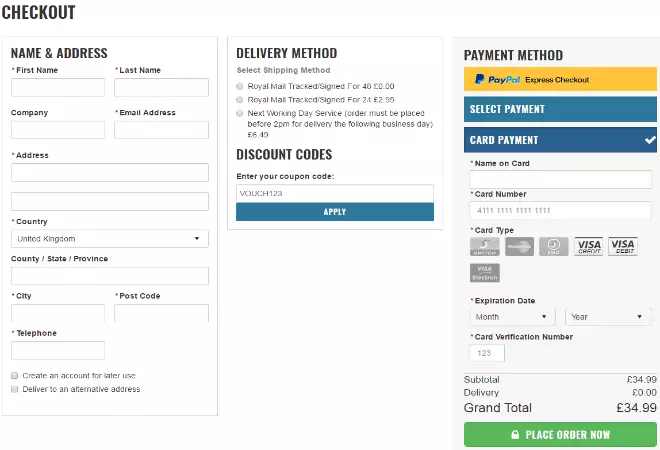Choose the MasterCard card type icon
Viewport: 660px width, 450px height.
coord(519,246)
